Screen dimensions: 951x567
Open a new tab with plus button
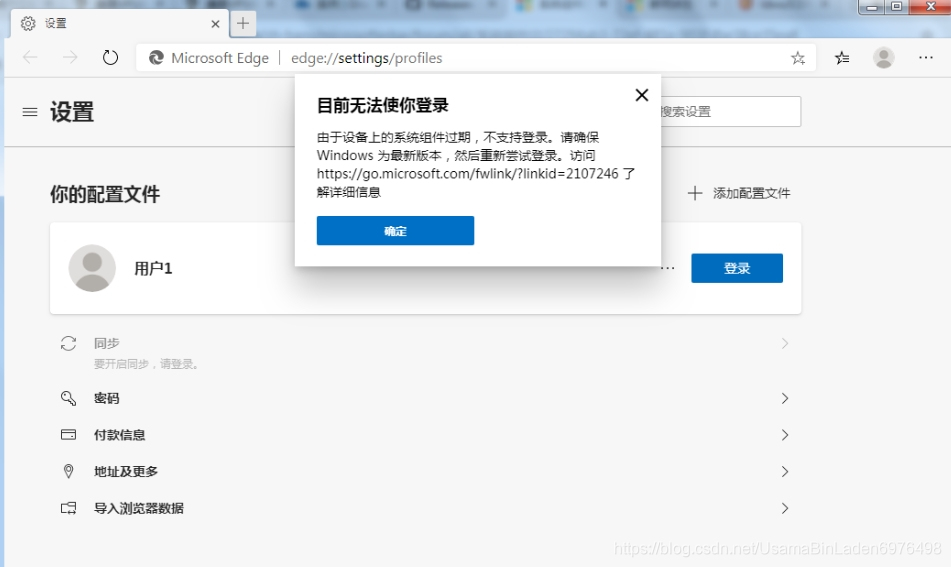pyautogui.click(x=243, y=24)
